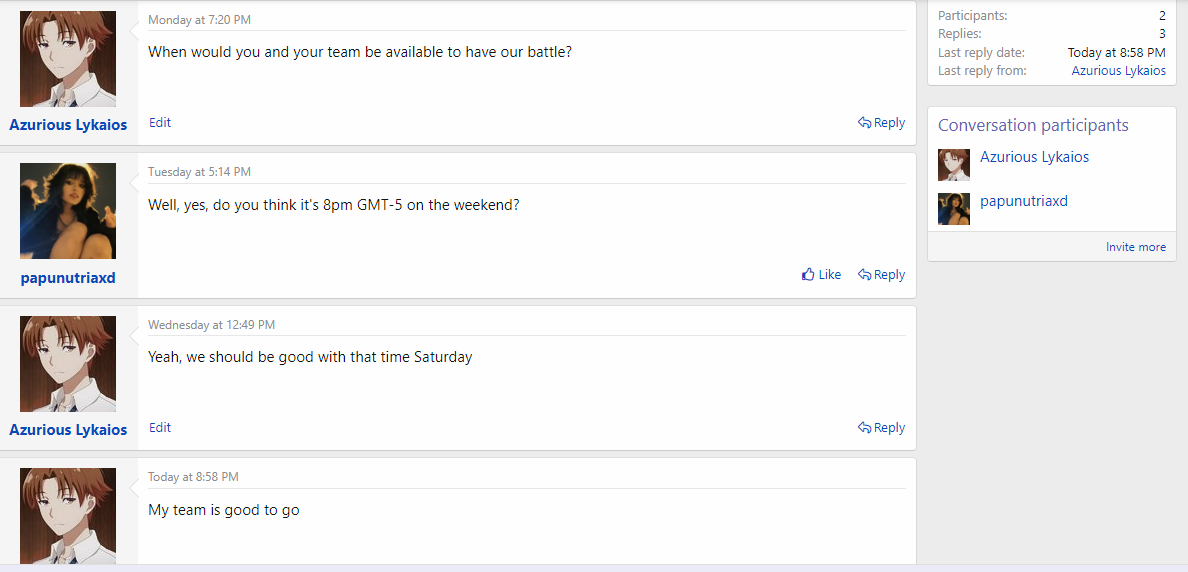Open Azurious Lykaios avatar on Wednesday post
Screen dimensions: 1188x572
(x=68, y=364)
